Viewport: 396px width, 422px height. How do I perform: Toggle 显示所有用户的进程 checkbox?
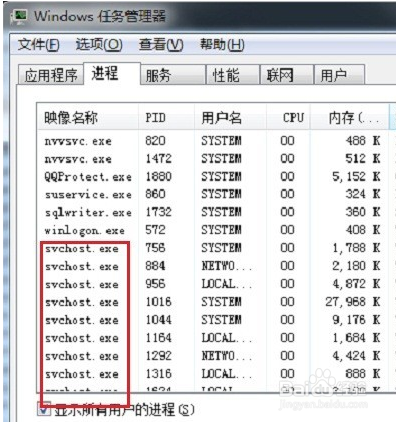(44, 409)
